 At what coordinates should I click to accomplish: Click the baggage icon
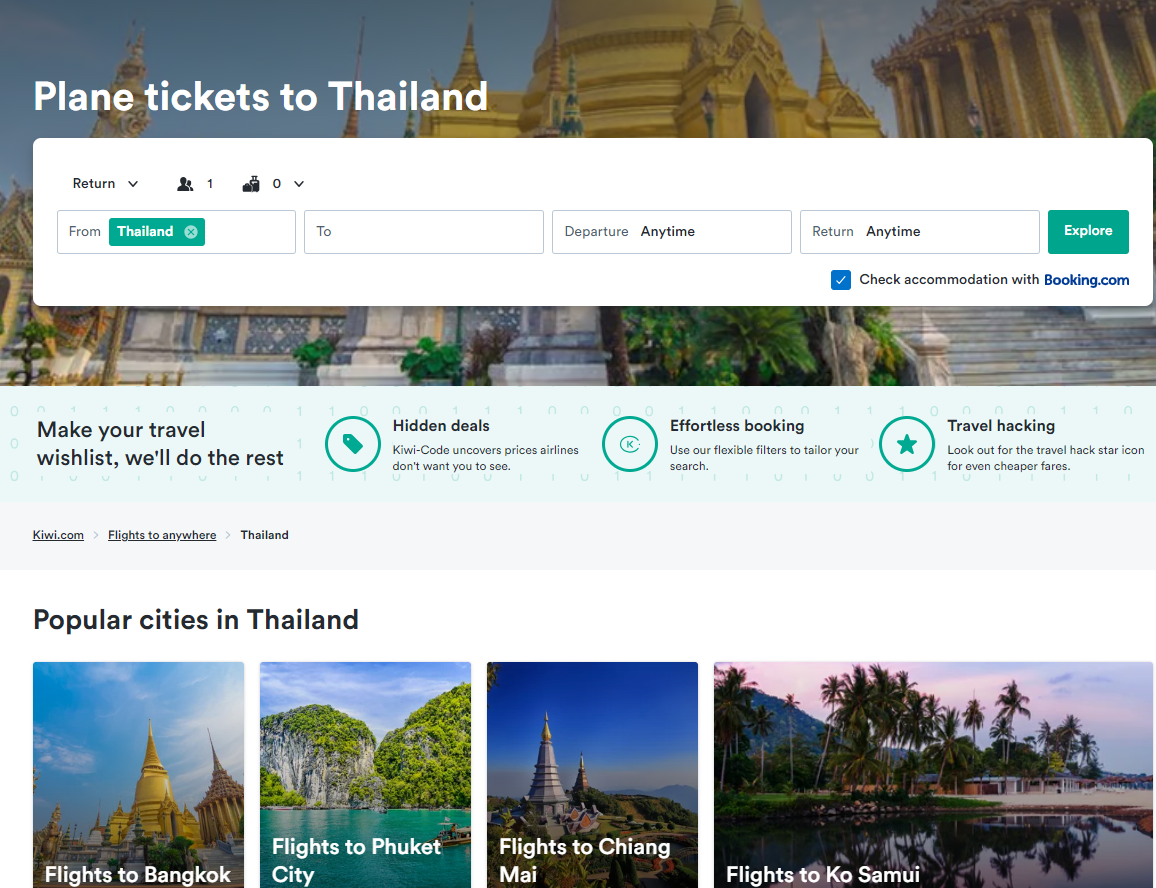pos(251,184)
